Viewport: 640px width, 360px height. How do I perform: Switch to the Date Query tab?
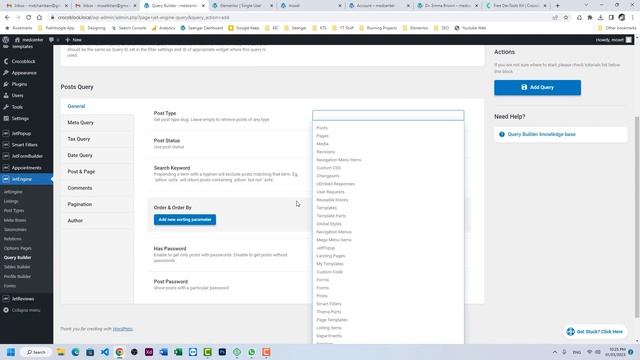(97, 155)
